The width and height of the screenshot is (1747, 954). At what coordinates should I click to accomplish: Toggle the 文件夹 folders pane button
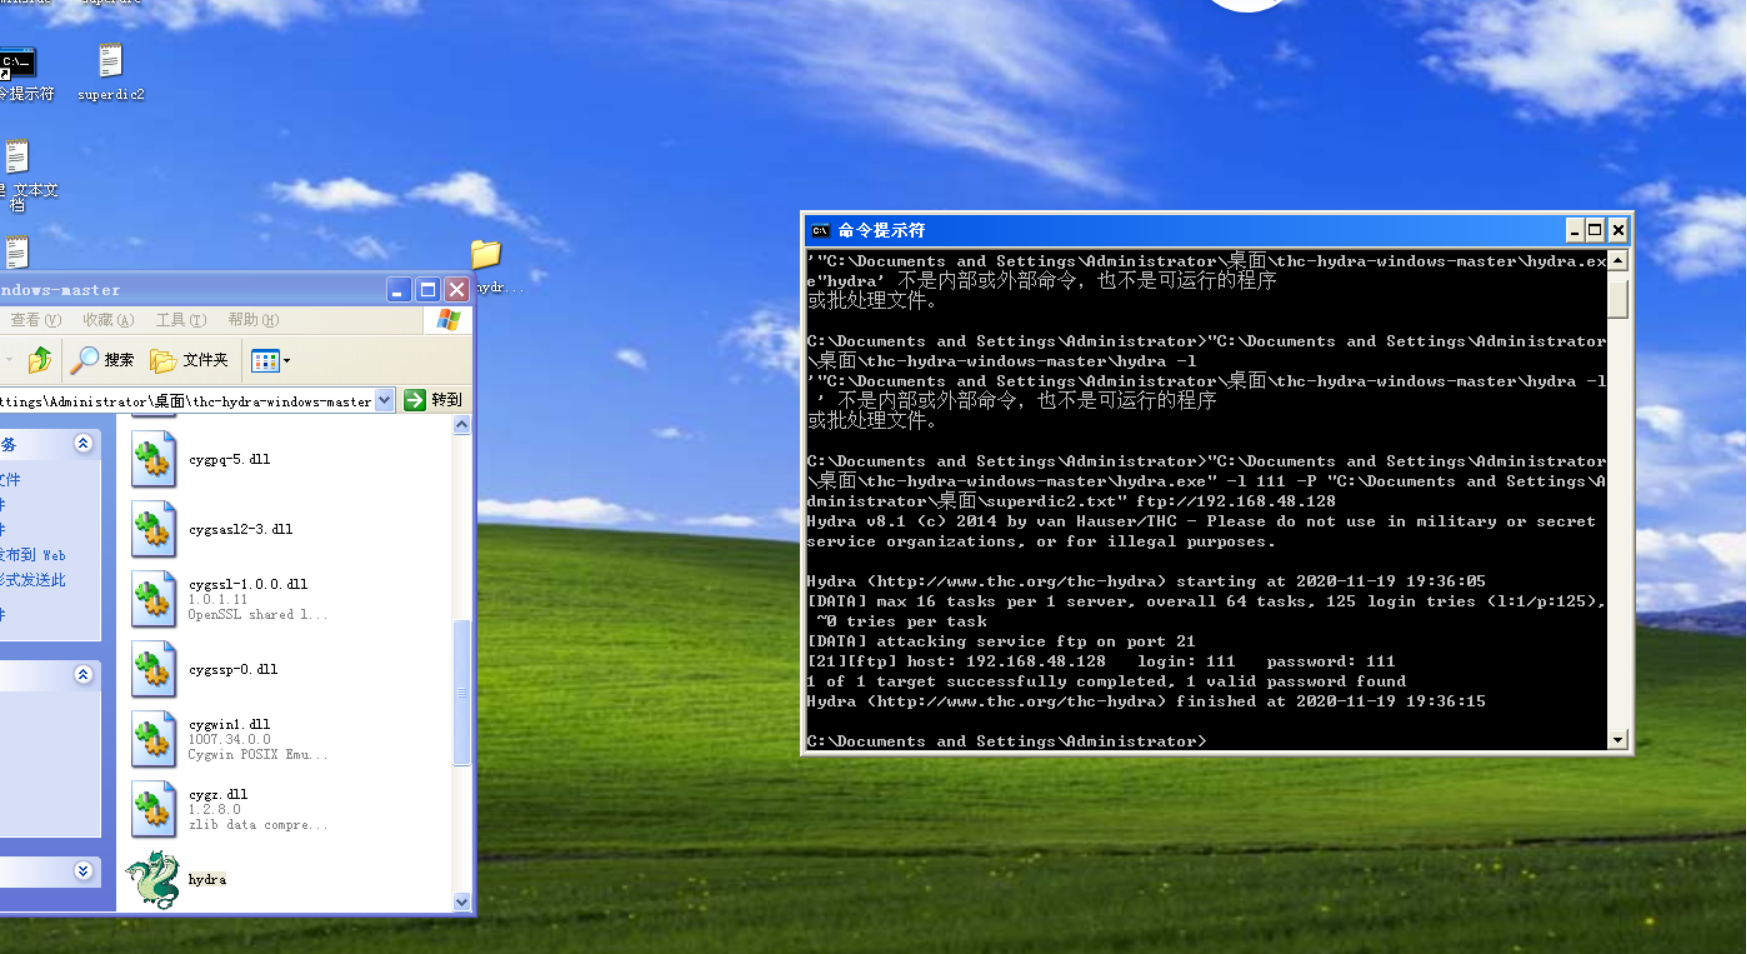[189, 360]
